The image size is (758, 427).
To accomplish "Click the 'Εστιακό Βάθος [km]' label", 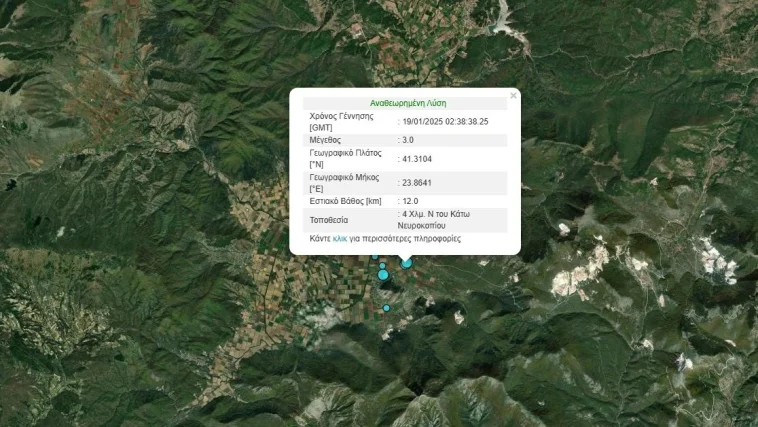I will 346,201.
